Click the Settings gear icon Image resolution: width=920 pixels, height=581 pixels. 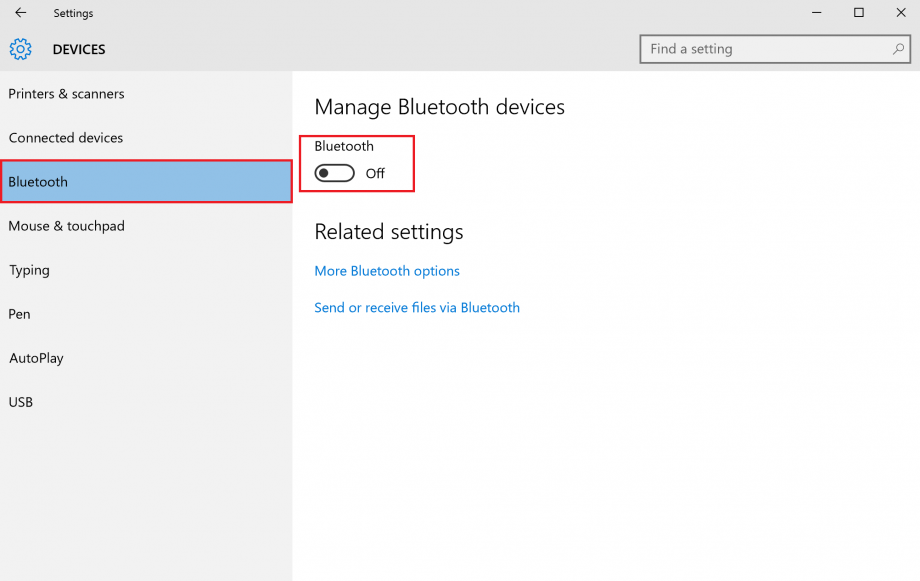click(20, 49)
